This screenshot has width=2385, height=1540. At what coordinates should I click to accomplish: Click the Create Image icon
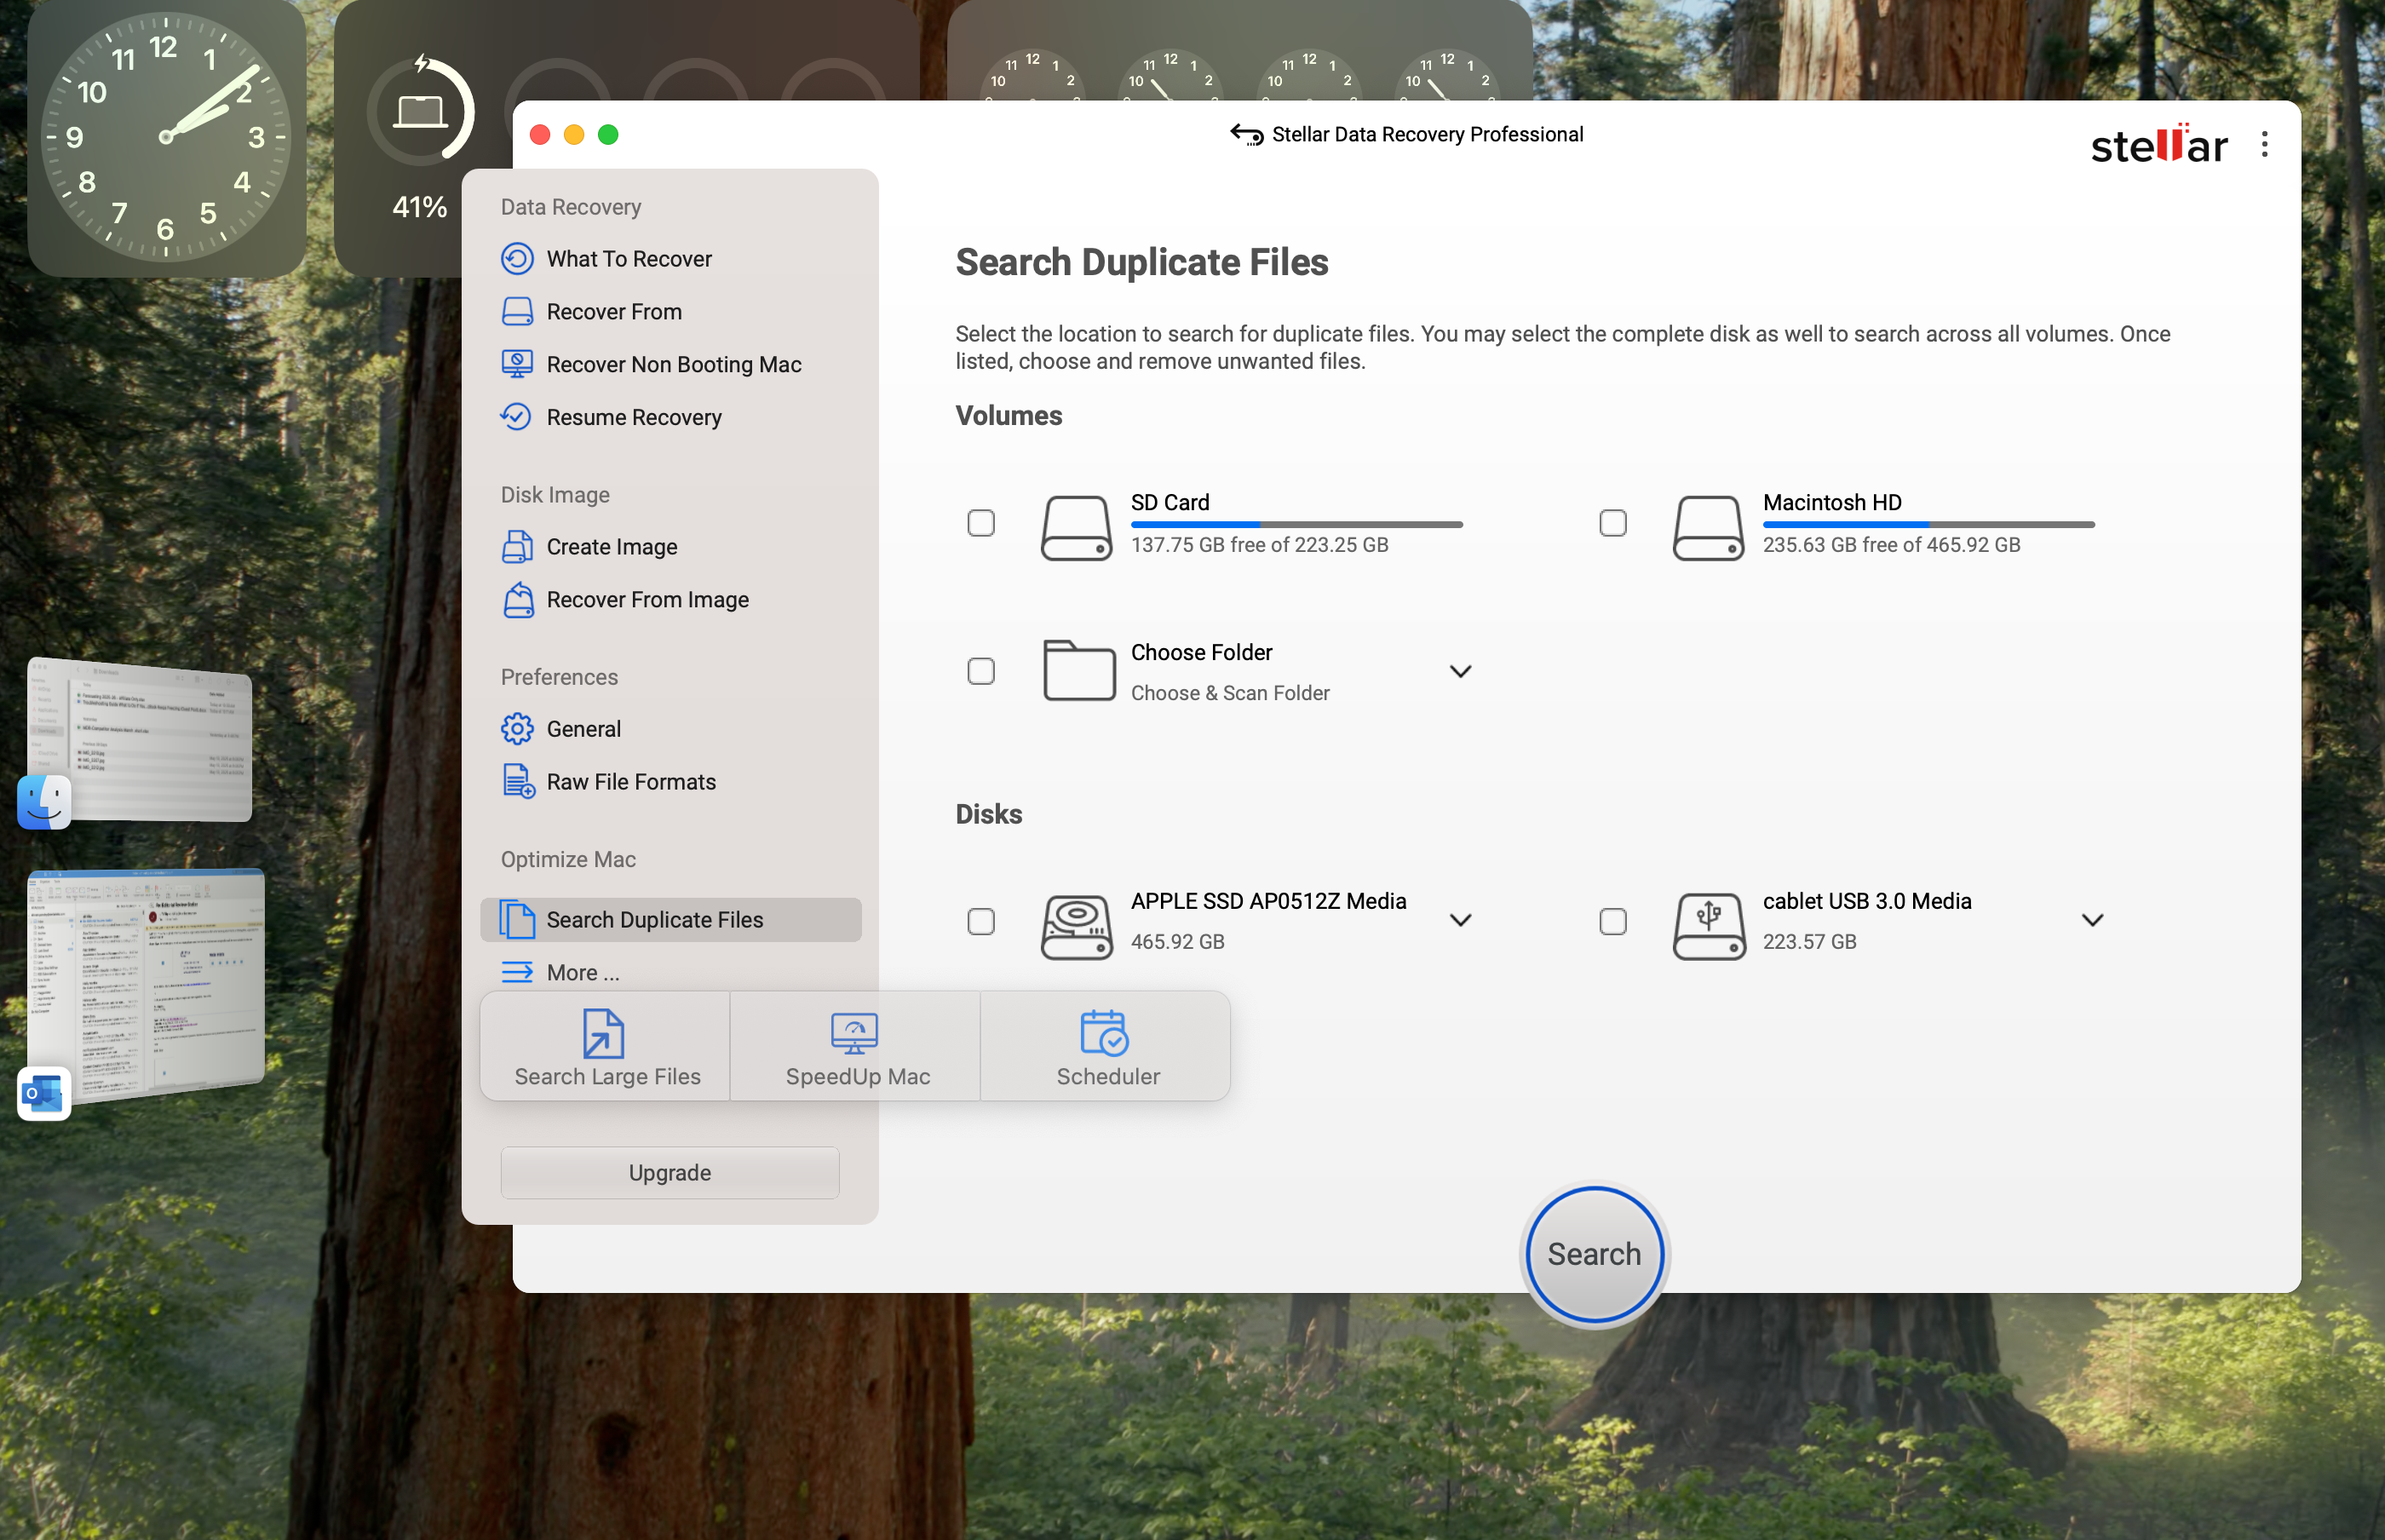(517, 547)
